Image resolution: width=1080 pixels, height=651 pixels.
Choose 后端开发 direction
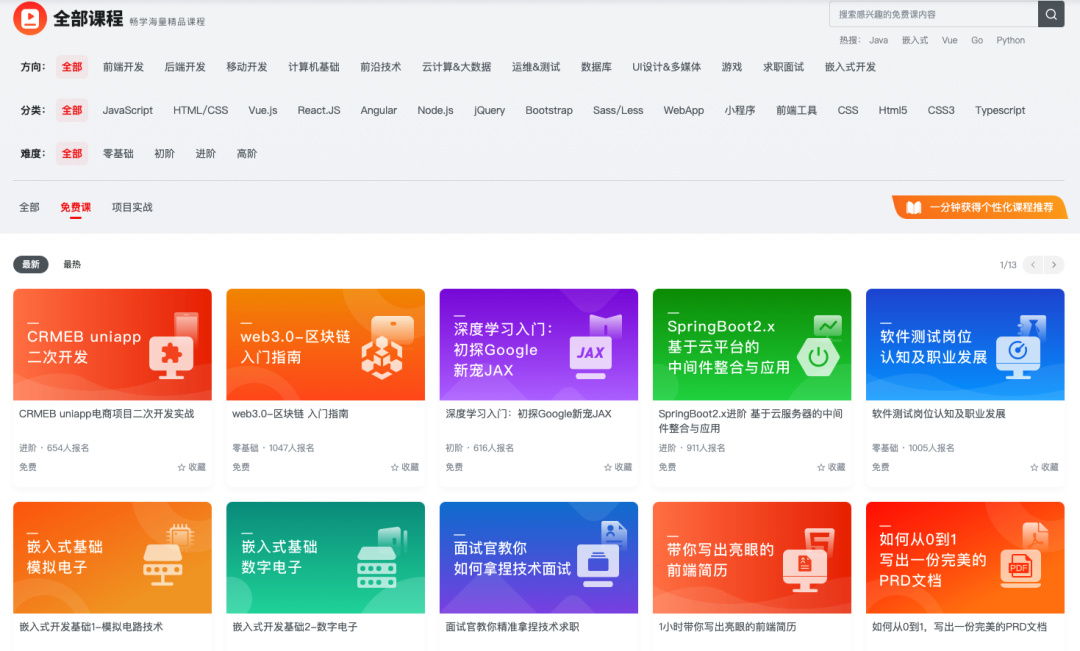click(185, 67)
